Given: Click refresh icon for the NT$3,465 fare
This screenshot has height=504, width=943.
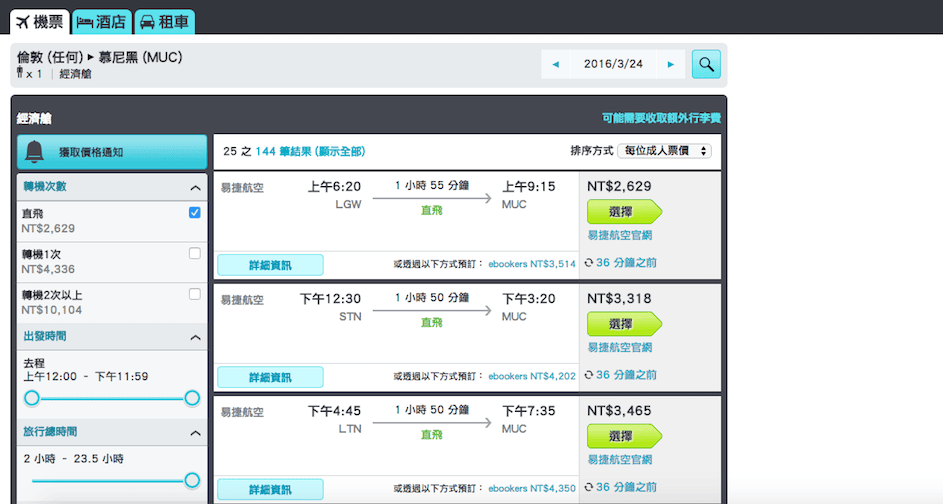Looking at the screenshot, I should [x=589, y=487].
